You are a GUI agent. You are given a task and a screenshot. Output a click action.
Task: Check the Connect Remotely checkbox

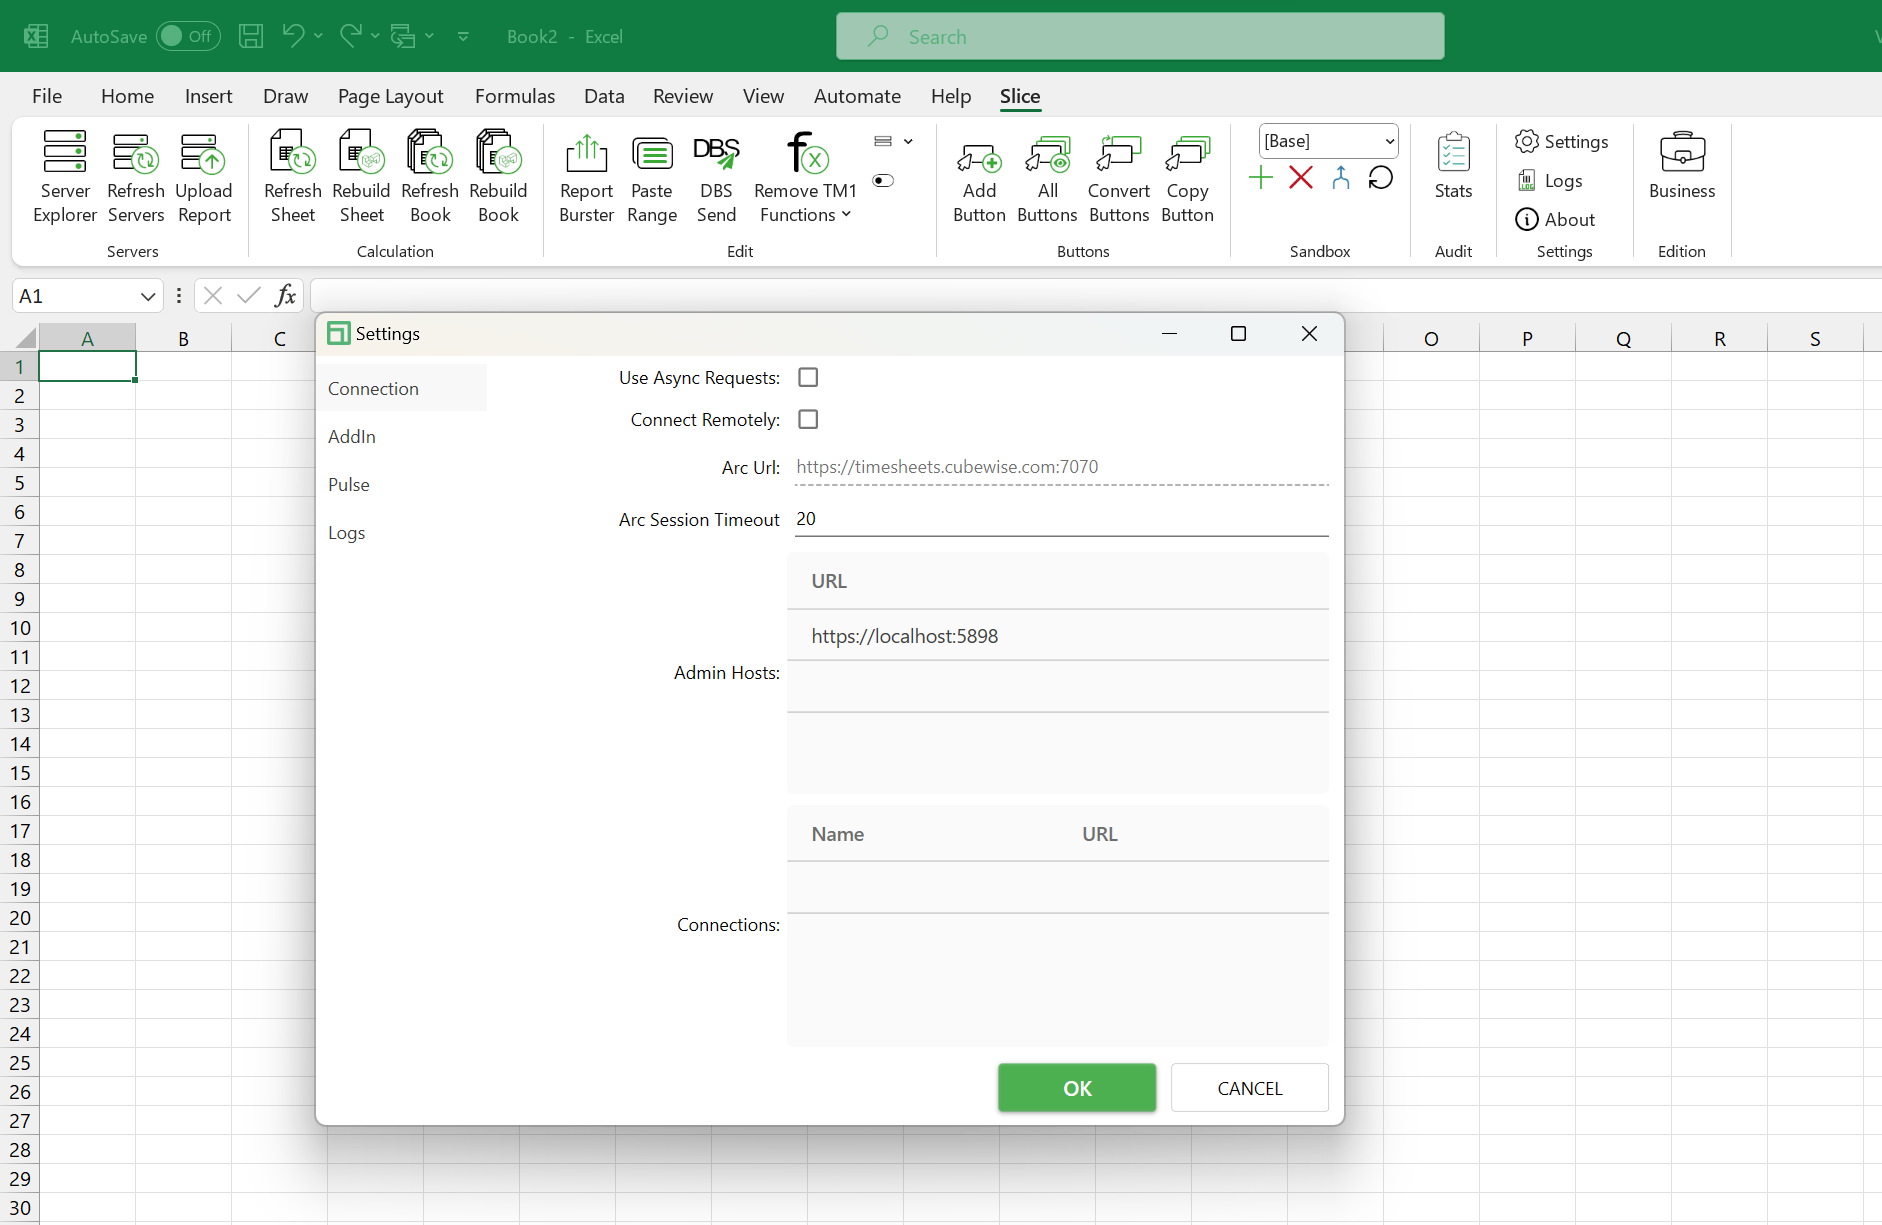tap(808, 420)
